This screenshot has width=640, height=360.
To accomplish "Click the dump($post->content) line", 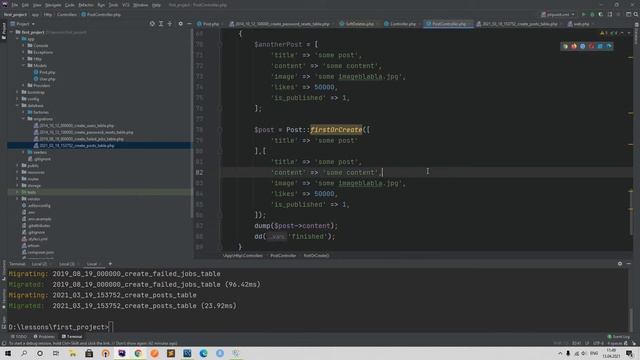I will 296,226.
